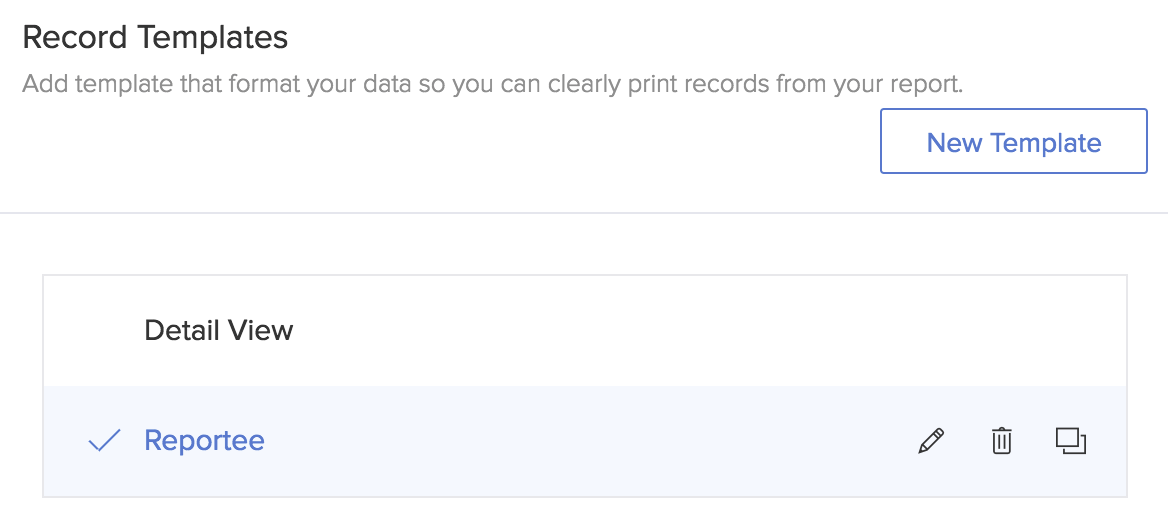This screenshot has width=1168, height=530.
Task: Click the template description text
Action: 492,84
